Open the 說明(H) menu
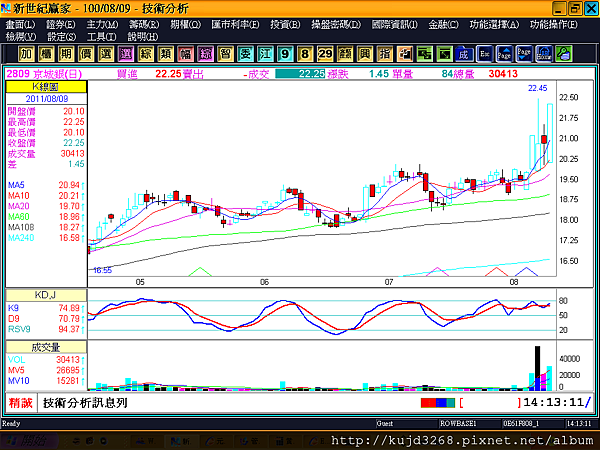This screenshot has height=450, width=600. (x=142, y=37)
